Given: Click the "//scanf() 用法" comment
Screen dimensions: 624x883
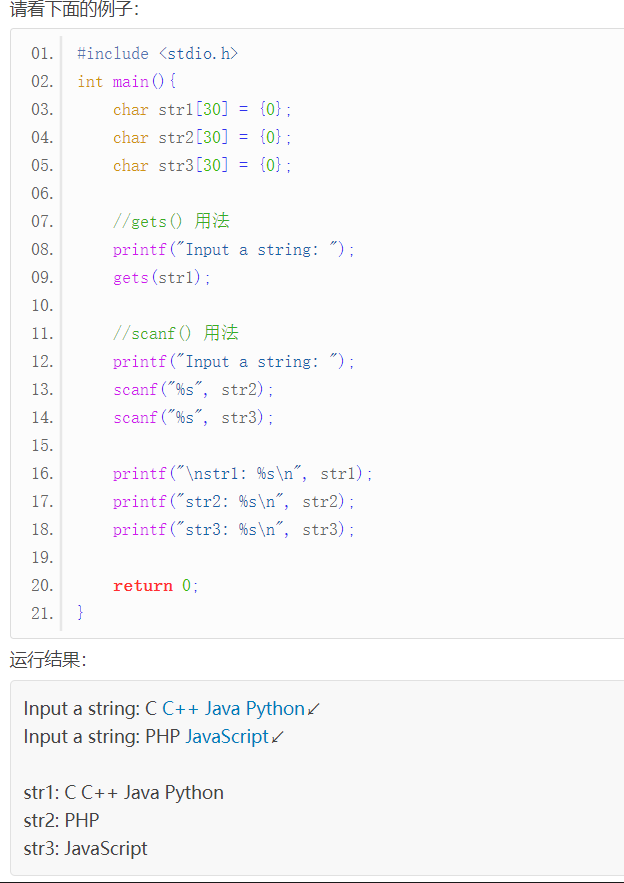Looking at the screenshot, I should (x=175, y=333).
